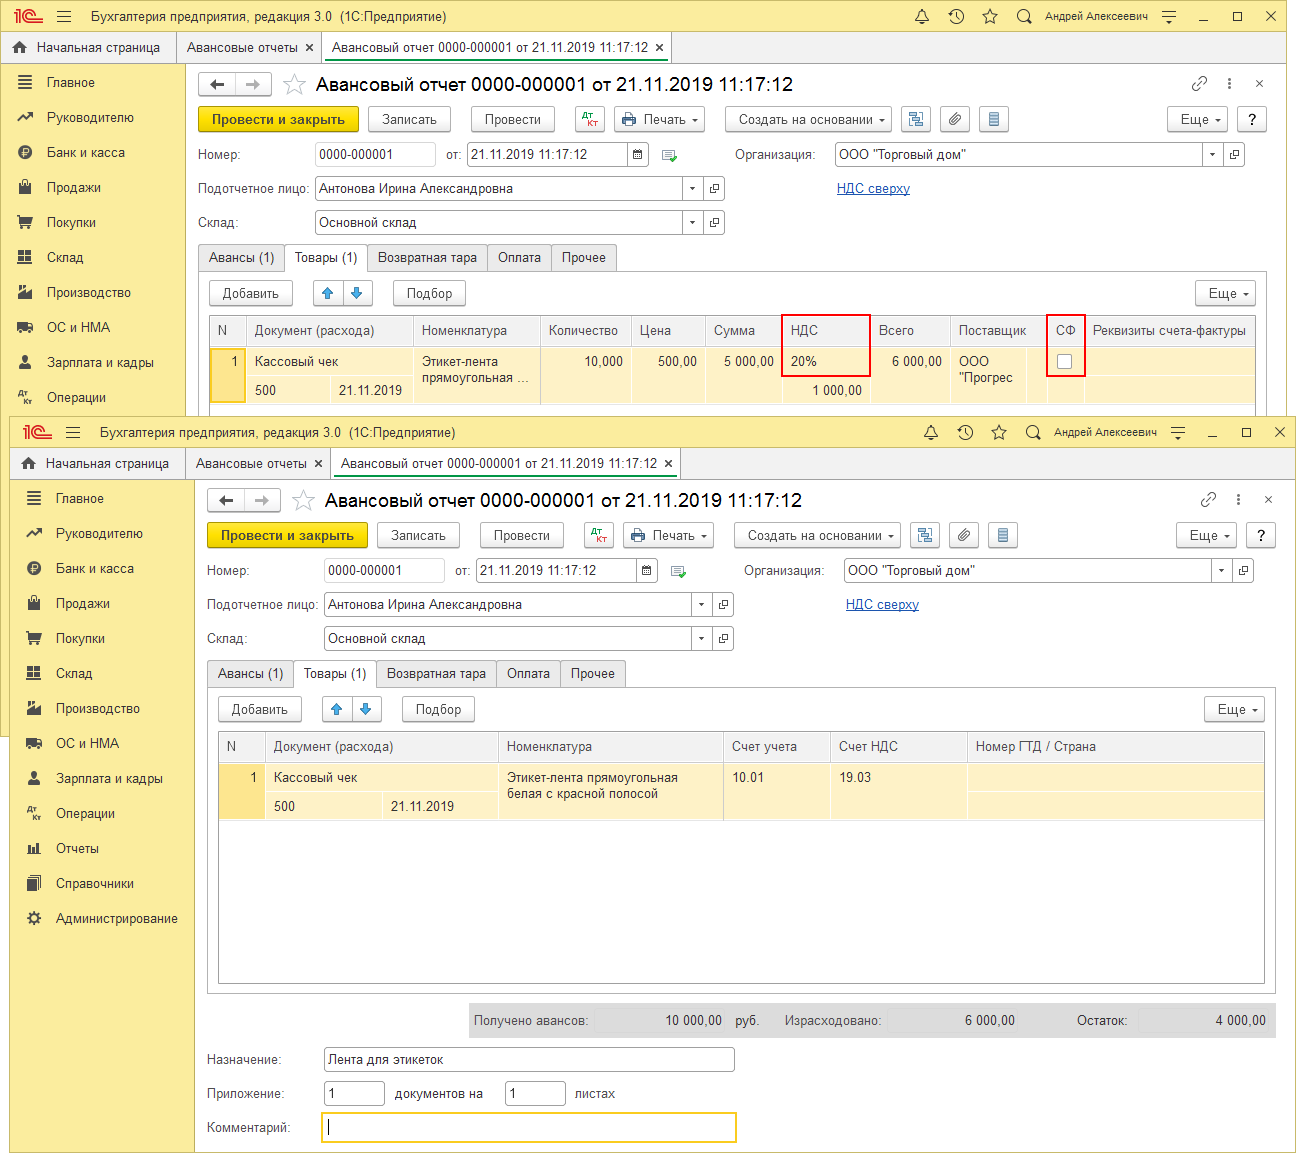Open notifications bell in front window
1299x1155 pixels.
(931, 432)
